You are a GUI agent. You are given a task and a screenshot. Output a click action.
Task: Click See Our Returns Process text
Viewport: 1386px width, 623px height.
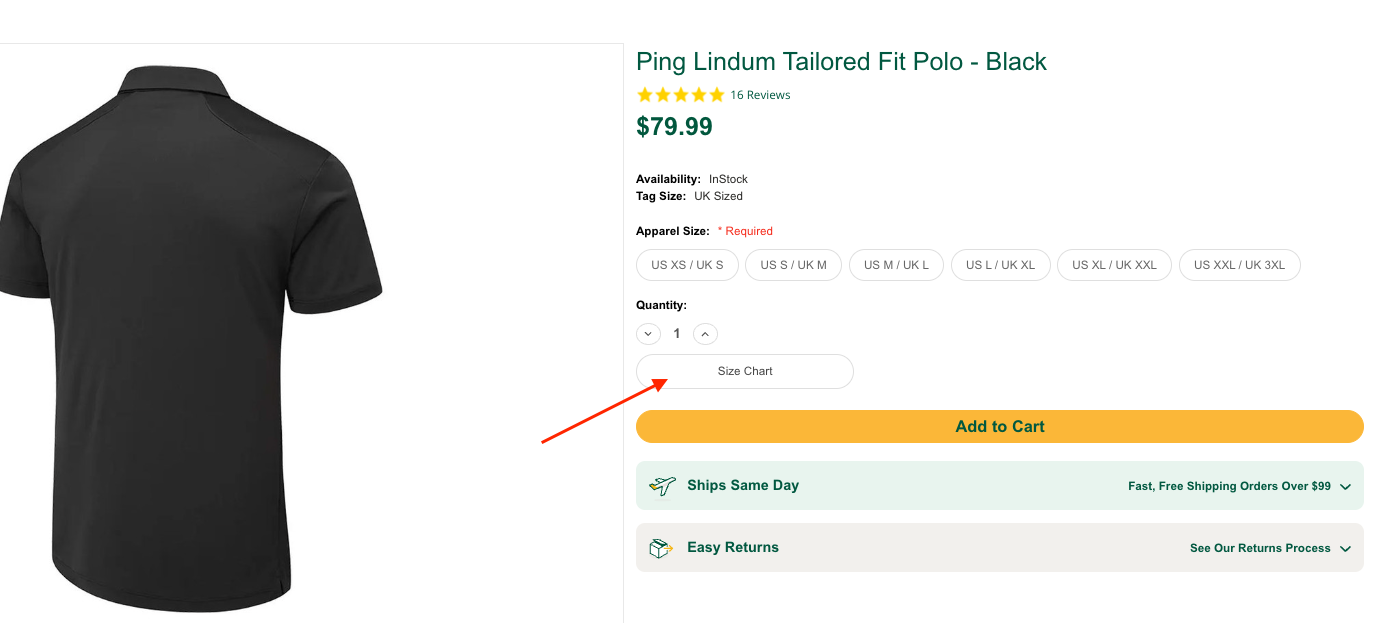(x=1260, y=548)
